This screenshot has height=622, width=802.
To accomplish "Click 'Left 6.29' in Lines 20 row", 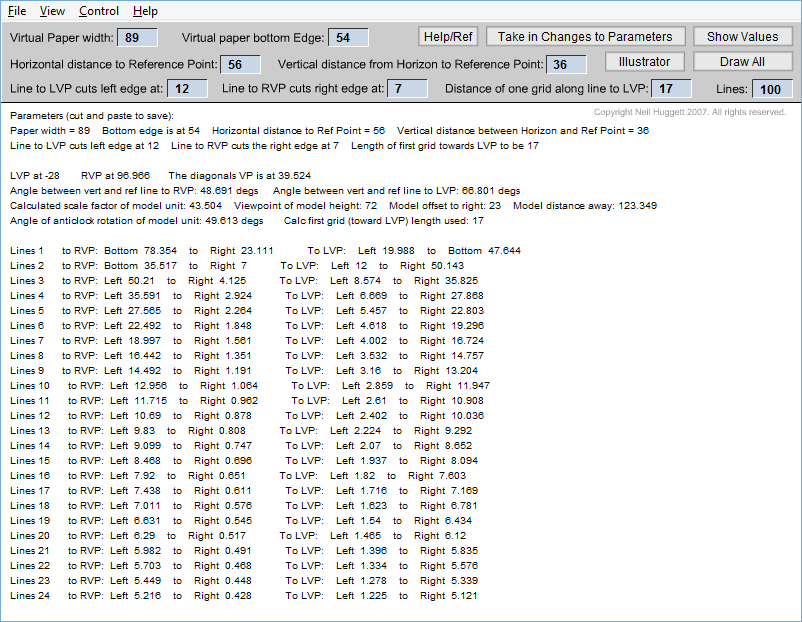I will click(132, 536).
